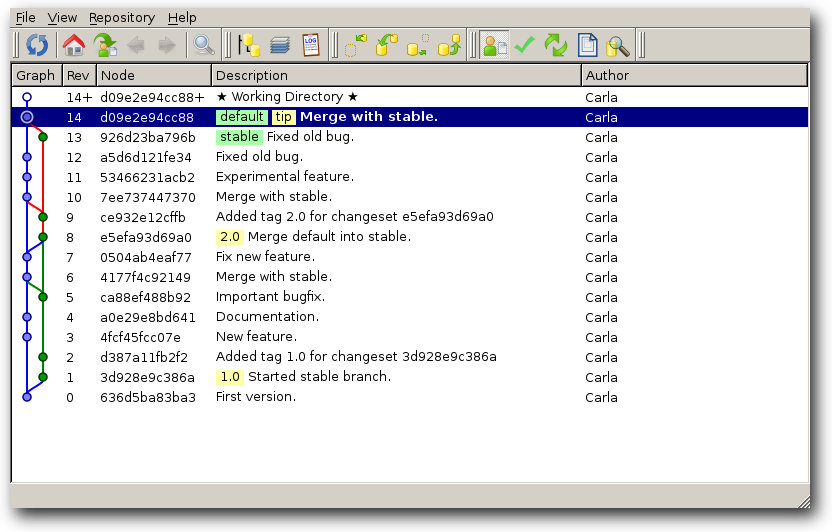The image size is (832, 532).
Task: Open the File menu
Action: pyautogui.click(x=25, y=18)
